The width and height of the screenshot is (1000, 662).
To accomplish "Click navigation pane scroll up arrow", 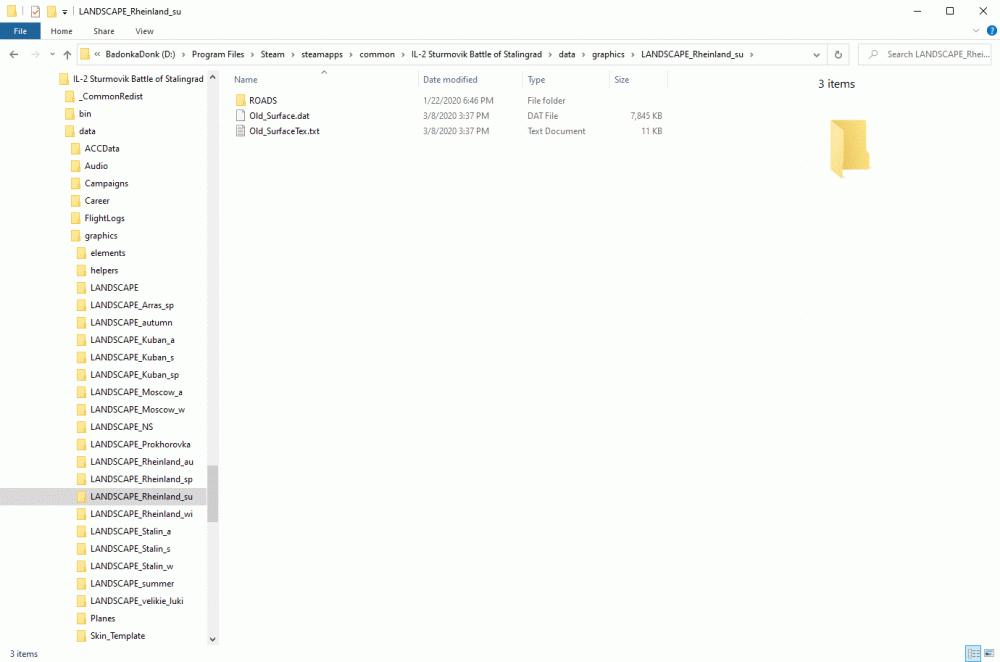I will (212, 77).
